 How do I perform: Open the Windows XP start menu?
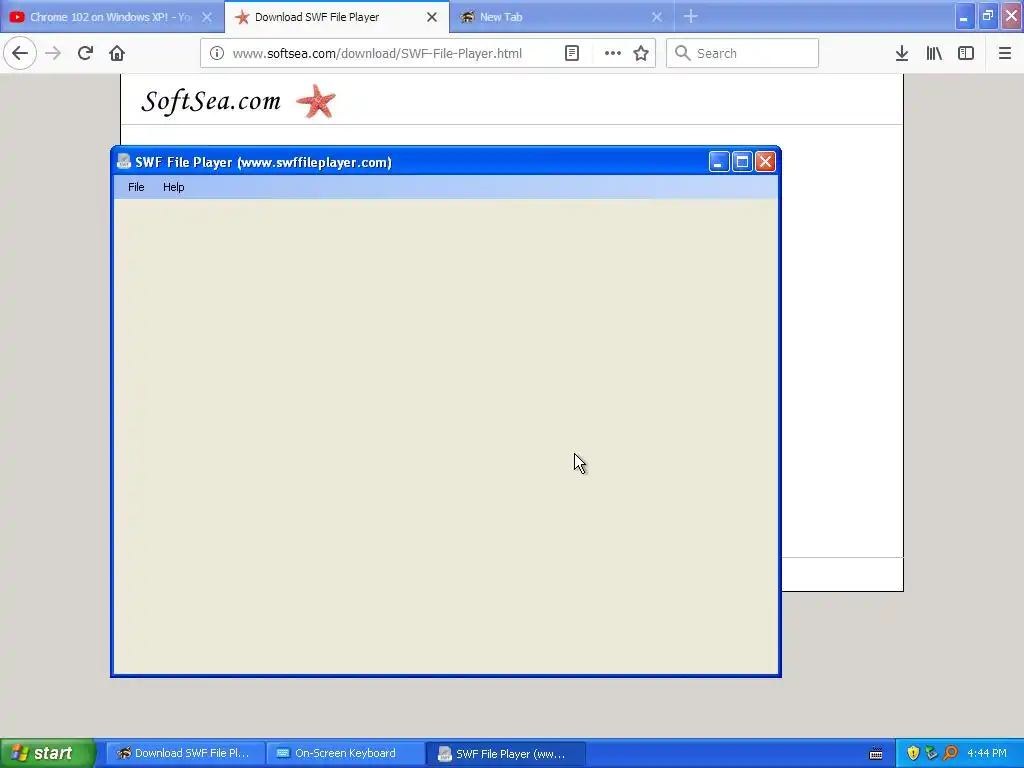pos(47,753)
